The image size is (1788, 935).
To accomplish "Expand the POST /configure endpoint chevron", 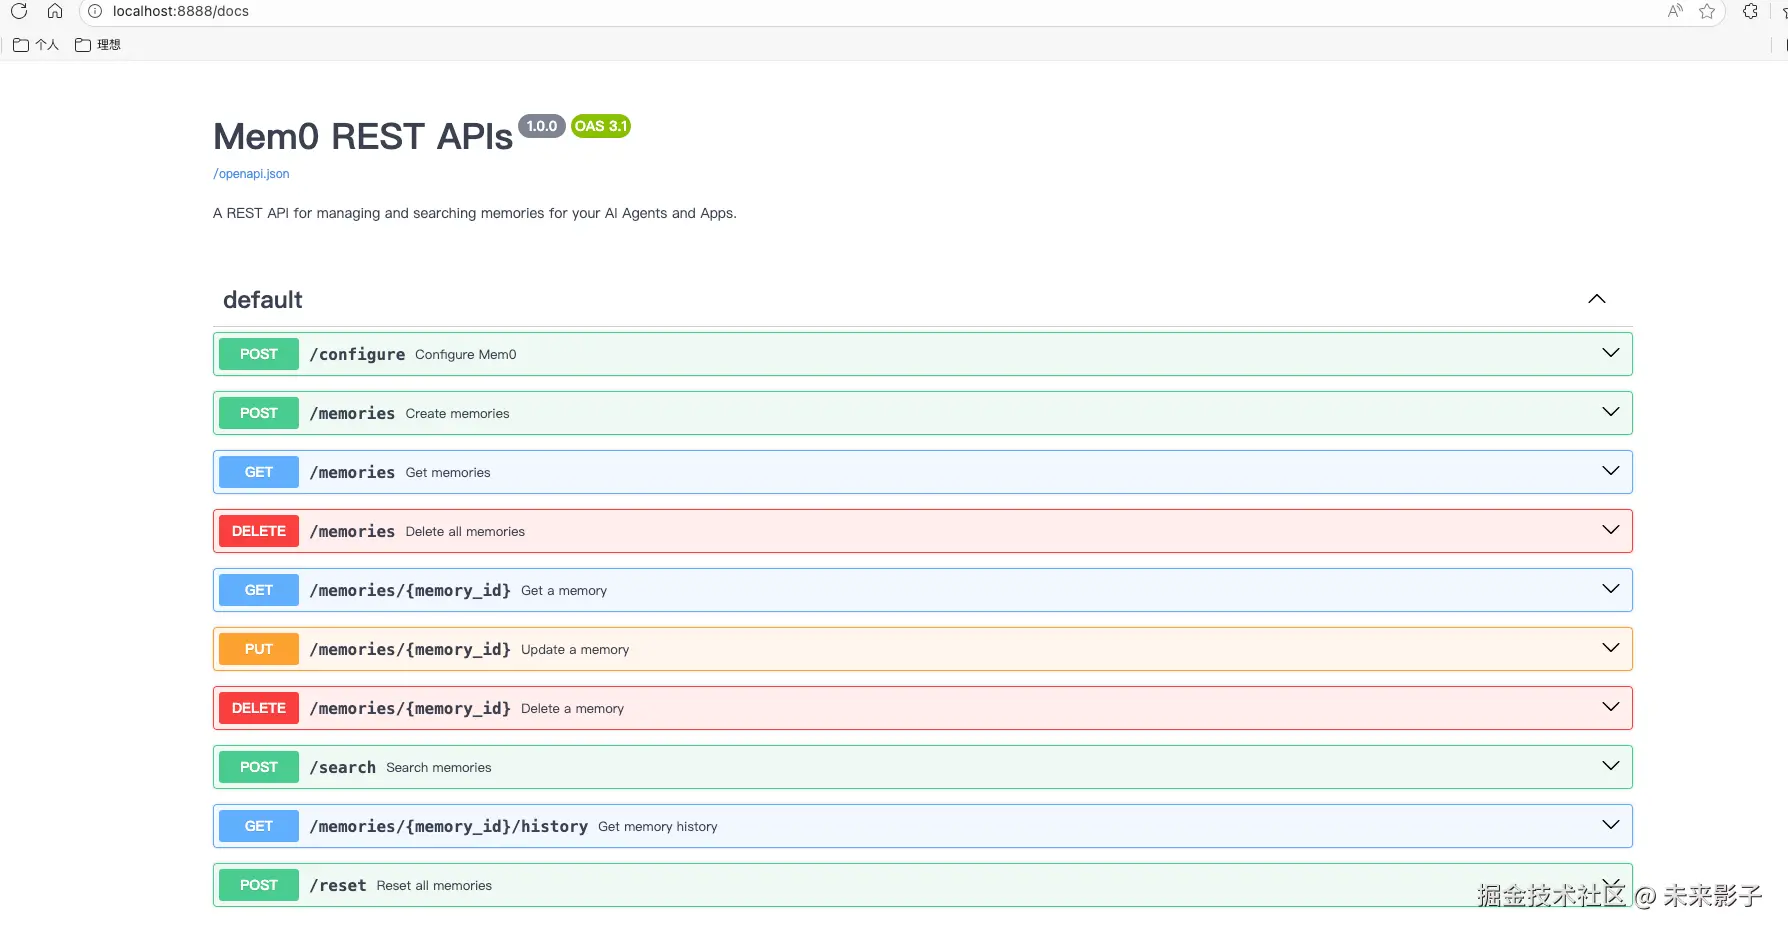I will pos(1610,353).
